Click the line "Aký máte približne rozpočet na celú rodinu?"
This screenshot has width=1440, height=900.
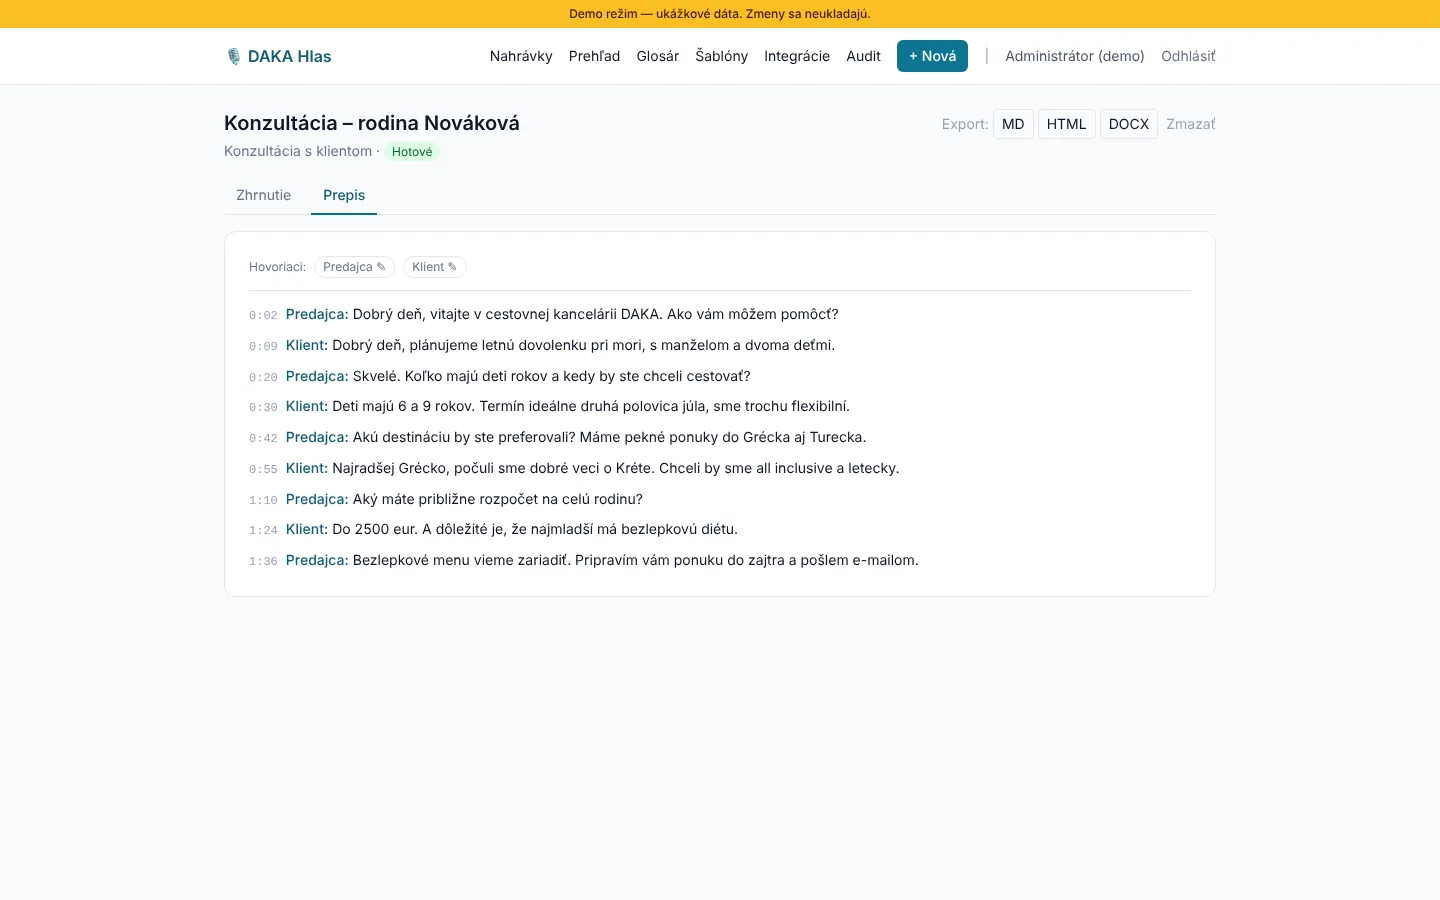click(498, 499)
